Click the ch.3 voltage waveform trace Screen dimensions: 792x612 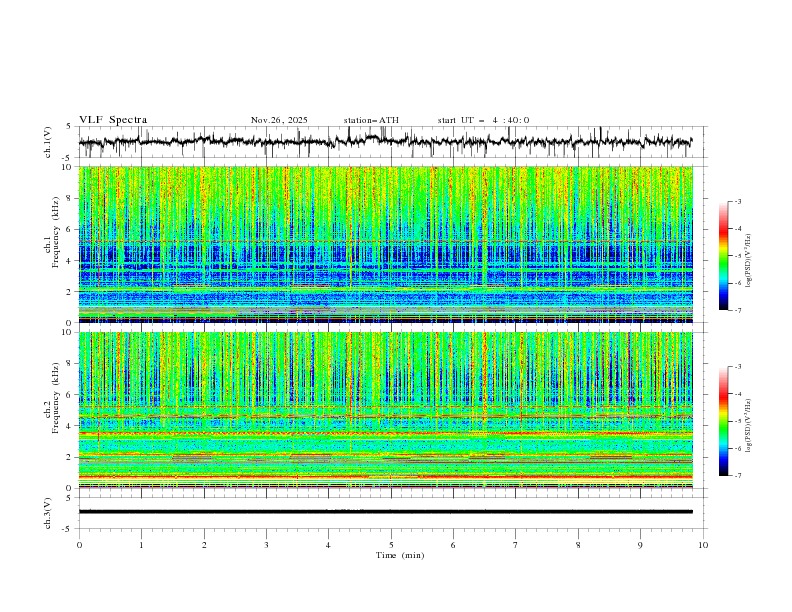click(x=385, y=512)
